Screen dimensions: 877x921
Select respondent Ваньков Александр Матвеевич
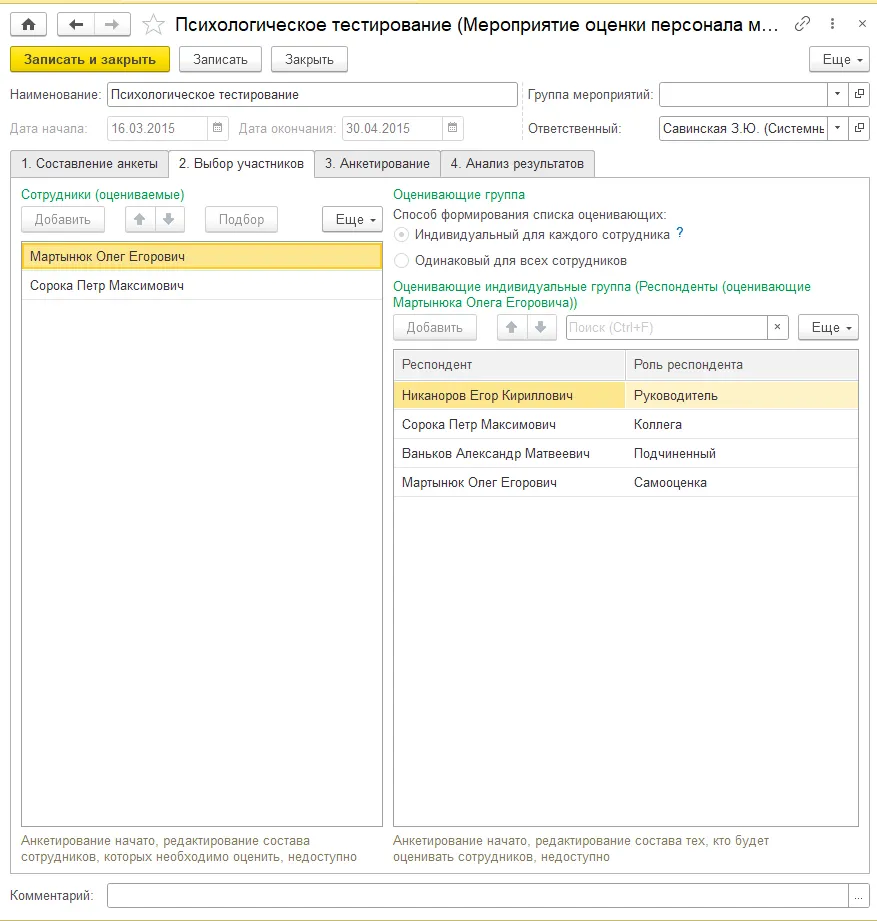(509, 453)
